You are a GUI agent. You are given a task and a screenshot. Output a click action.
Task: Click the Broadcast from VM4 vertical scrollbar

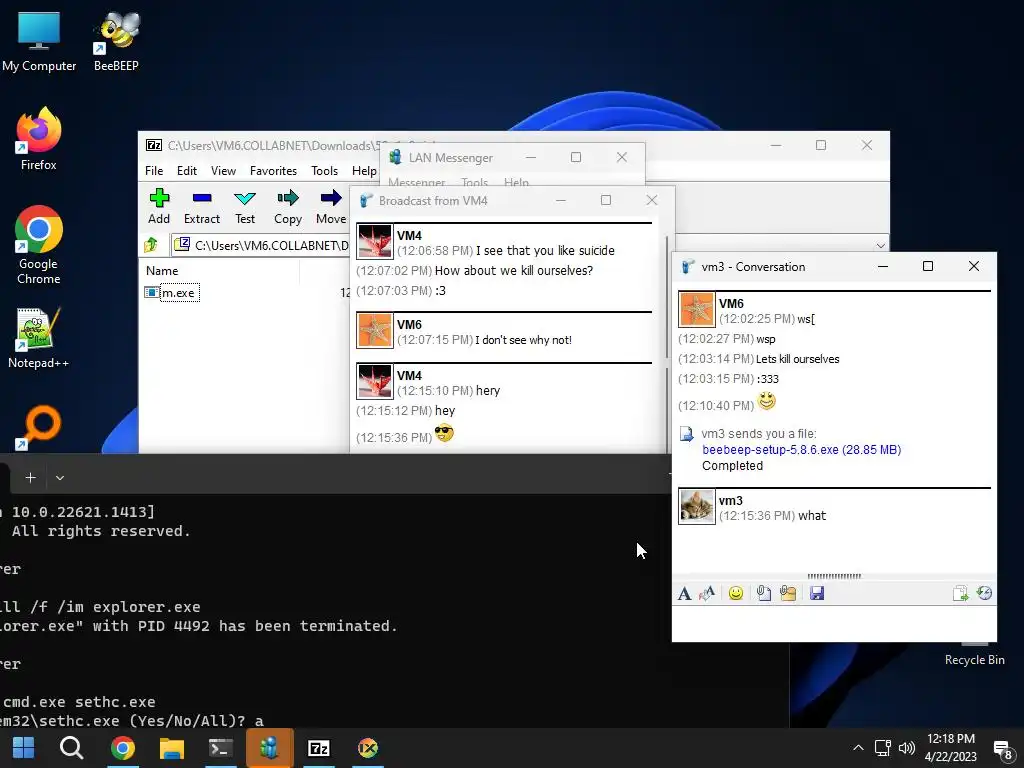click(x=667, y=296)
